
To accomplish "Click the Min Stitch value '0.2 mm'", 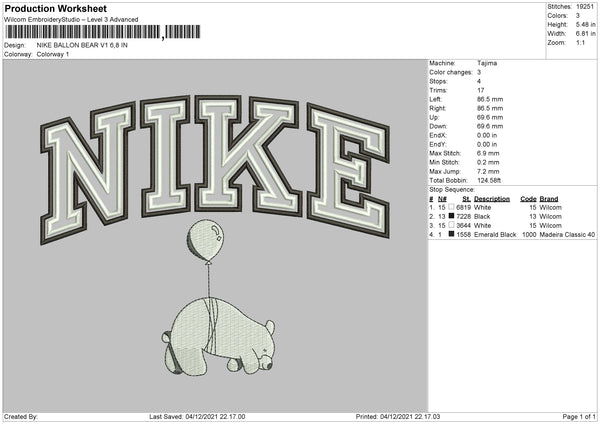I will tap(488, 162).
